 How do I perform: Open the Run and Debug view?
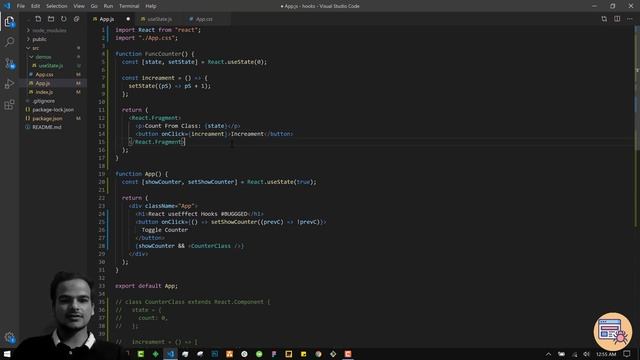coord(9,84)
